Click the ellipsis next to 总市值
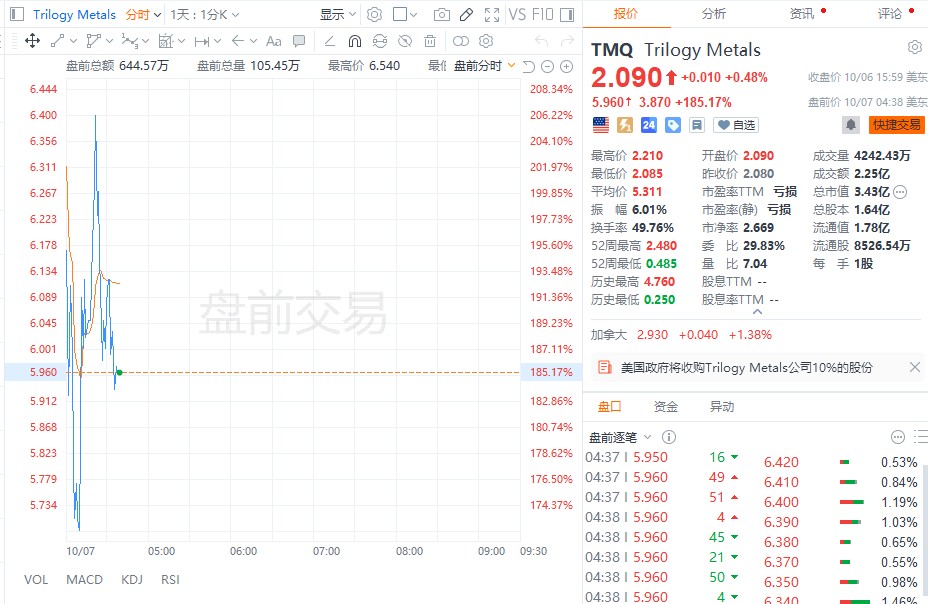The image size is (928, 604). point(900,192)
